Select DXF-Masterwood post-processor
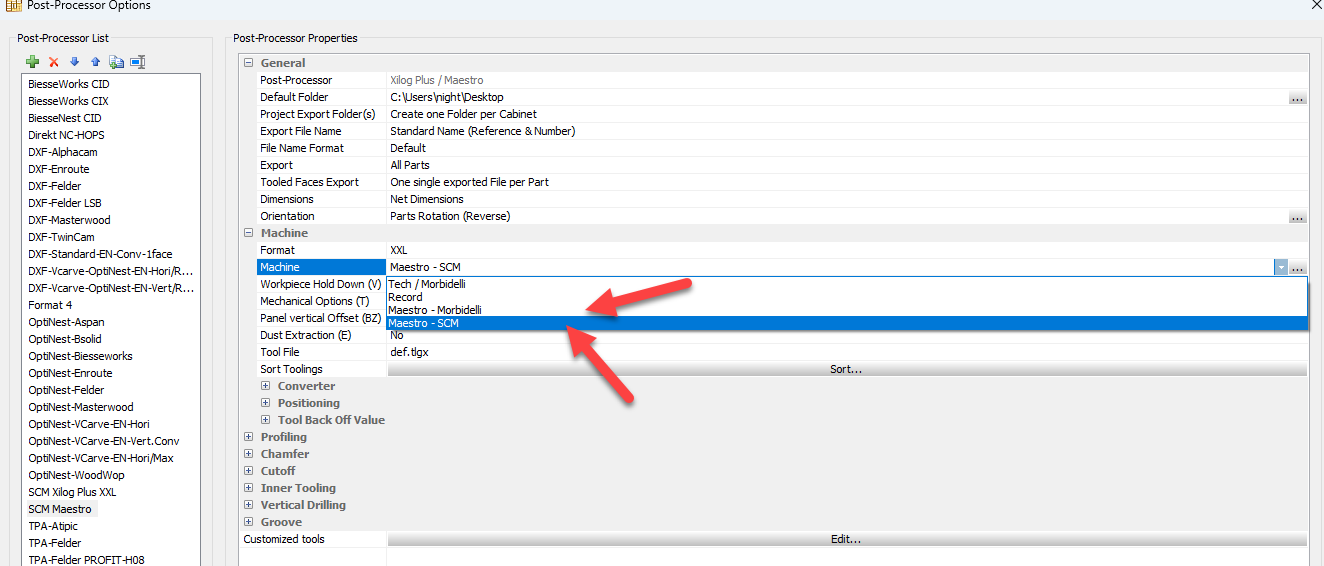1324x566 pixels. coord(69,220)
